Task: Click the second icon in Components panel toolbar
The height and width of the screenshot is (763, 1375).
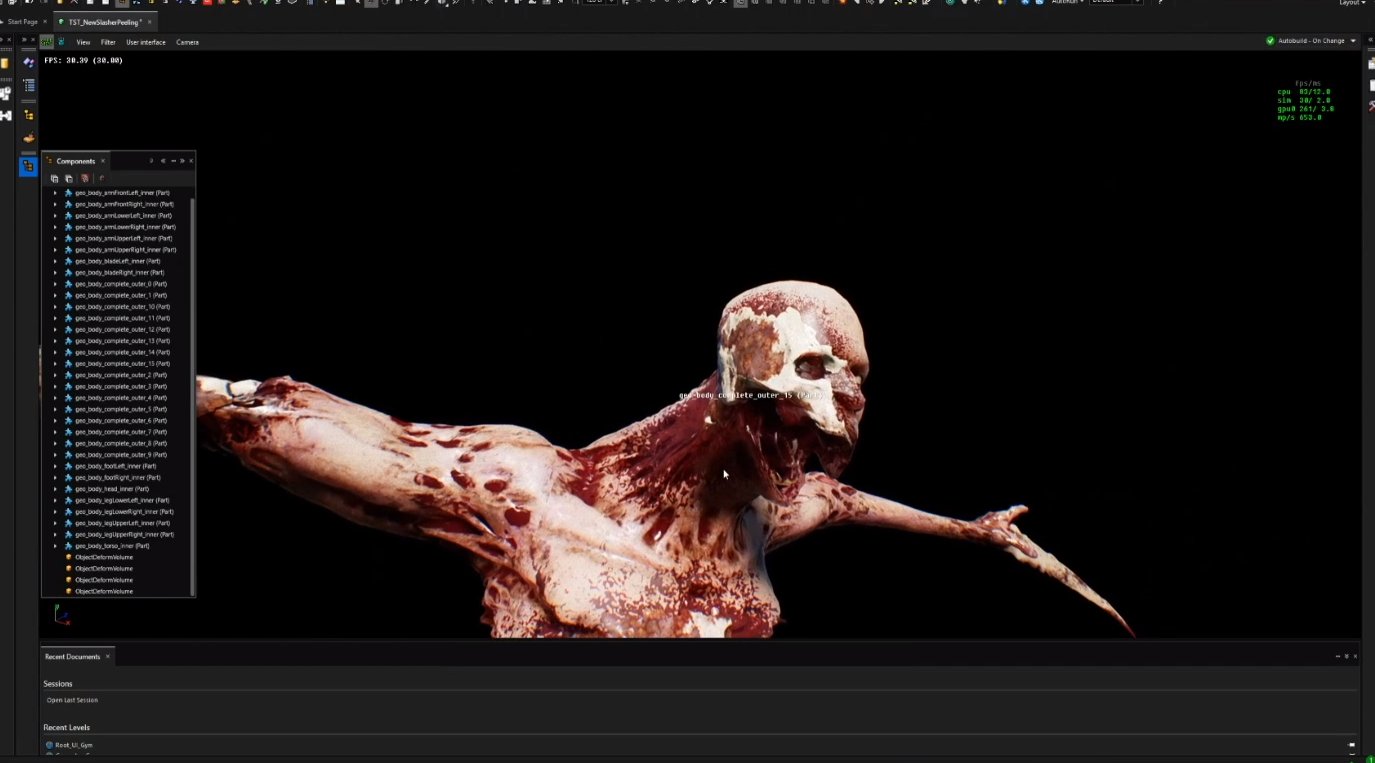Action: tap(69, 178)
